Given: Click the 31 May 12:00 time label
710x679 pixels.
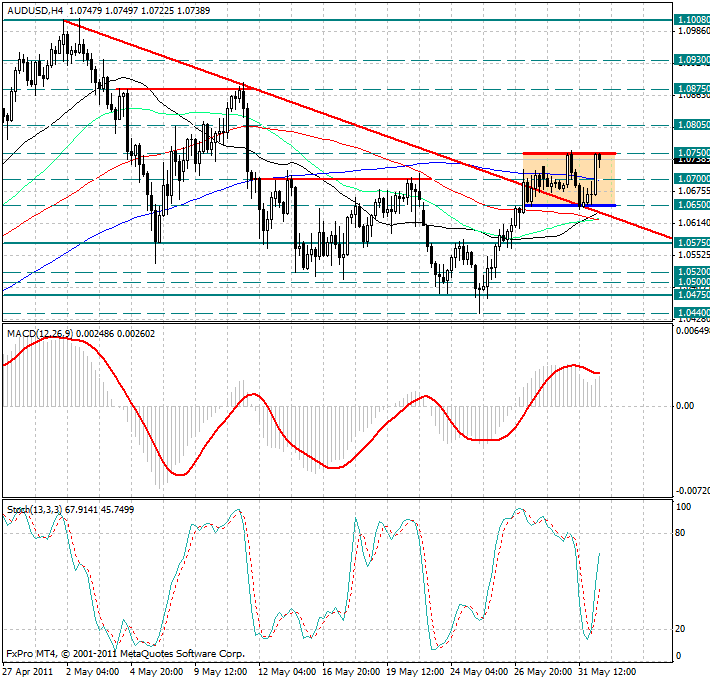Looking at the screenshot, I should pyautogui.click(x=608, y=672).
